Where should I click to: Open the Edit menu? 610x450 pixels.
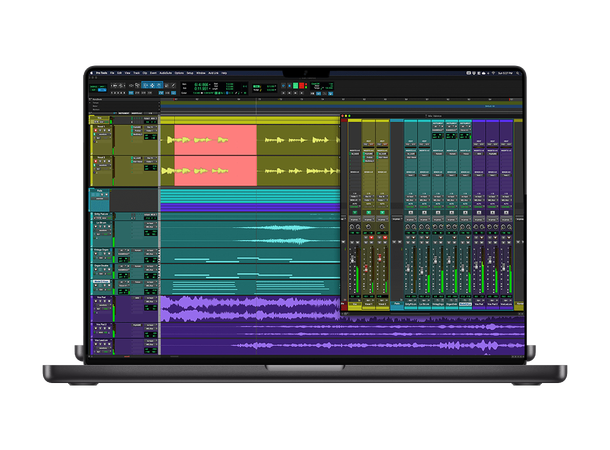[119, 73]
